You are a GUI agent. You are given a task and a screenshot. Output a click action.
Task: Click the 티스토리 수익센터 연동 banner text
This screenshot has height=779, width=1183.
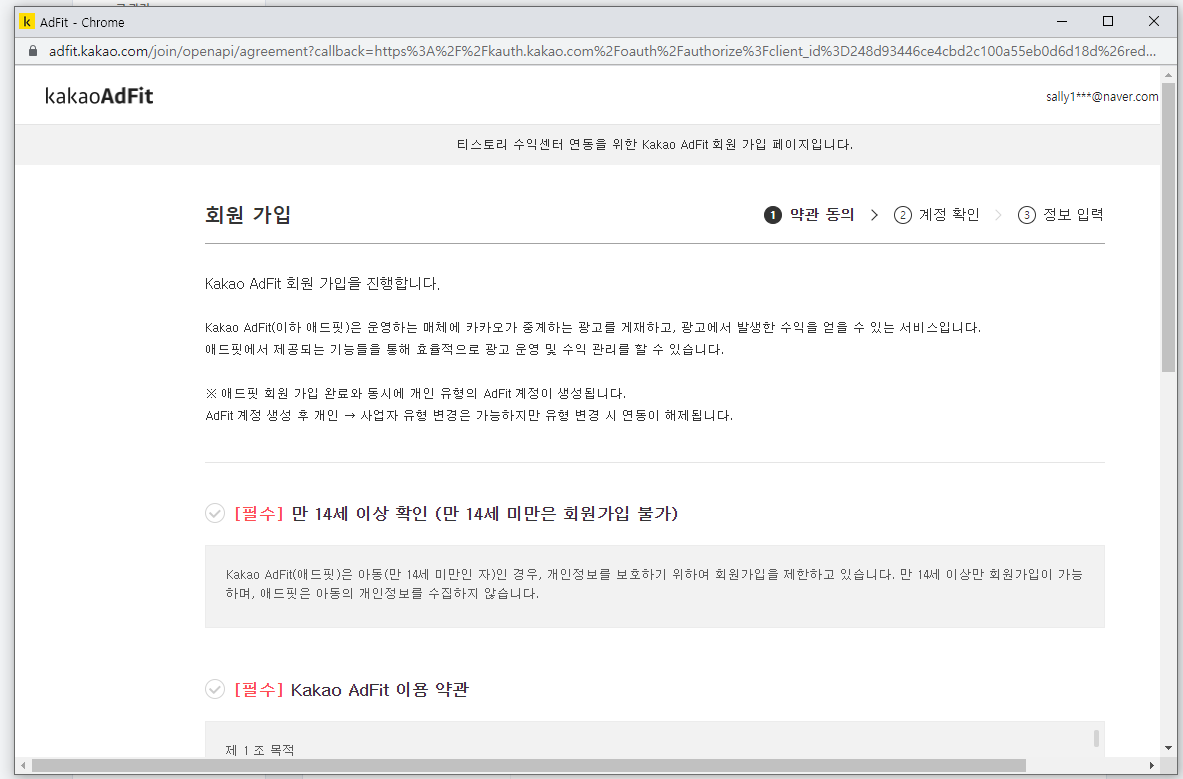[655, 145]
